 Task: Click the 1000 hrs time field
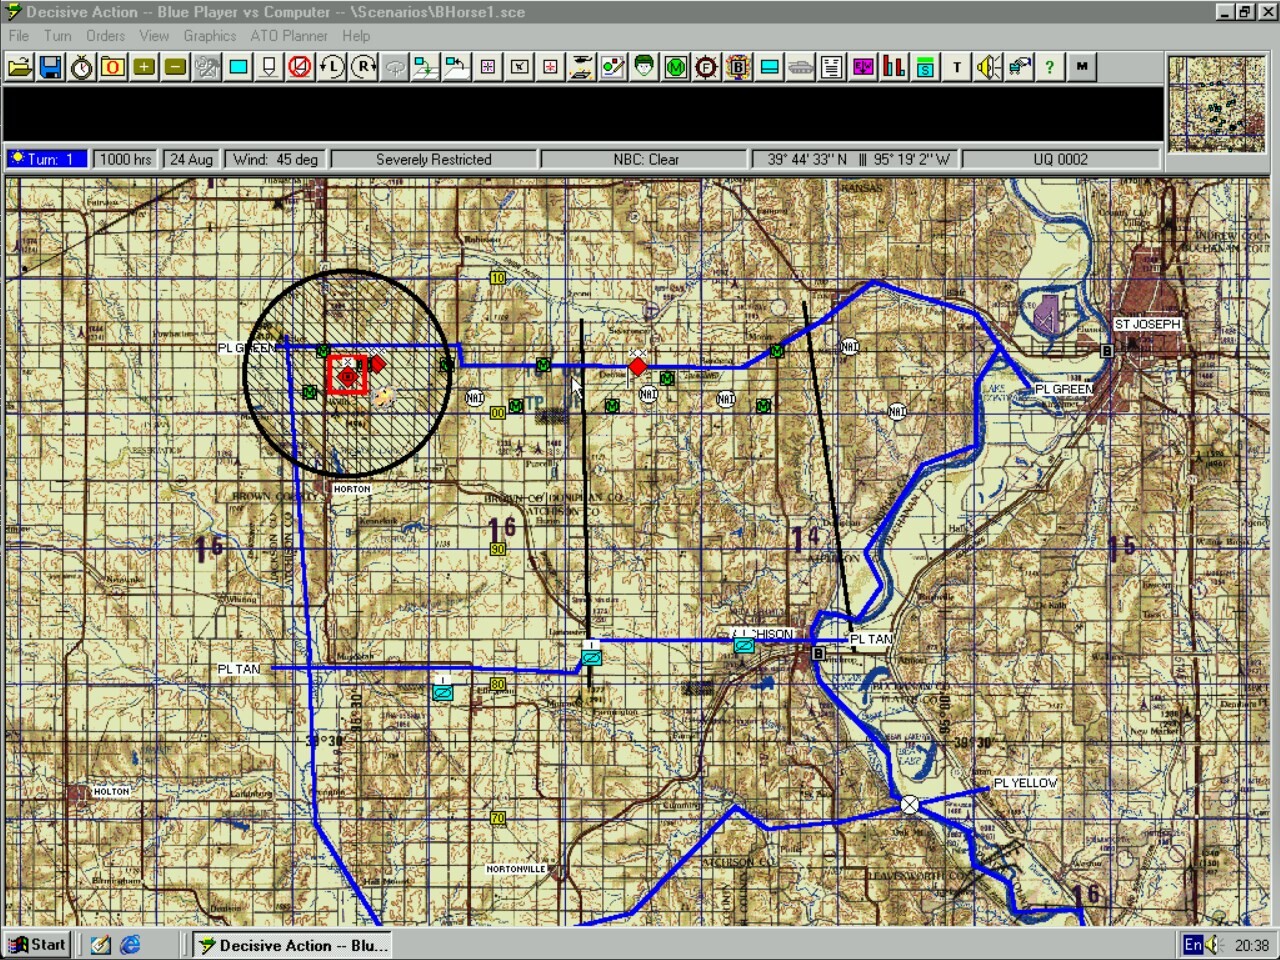(x=126, y=159)
